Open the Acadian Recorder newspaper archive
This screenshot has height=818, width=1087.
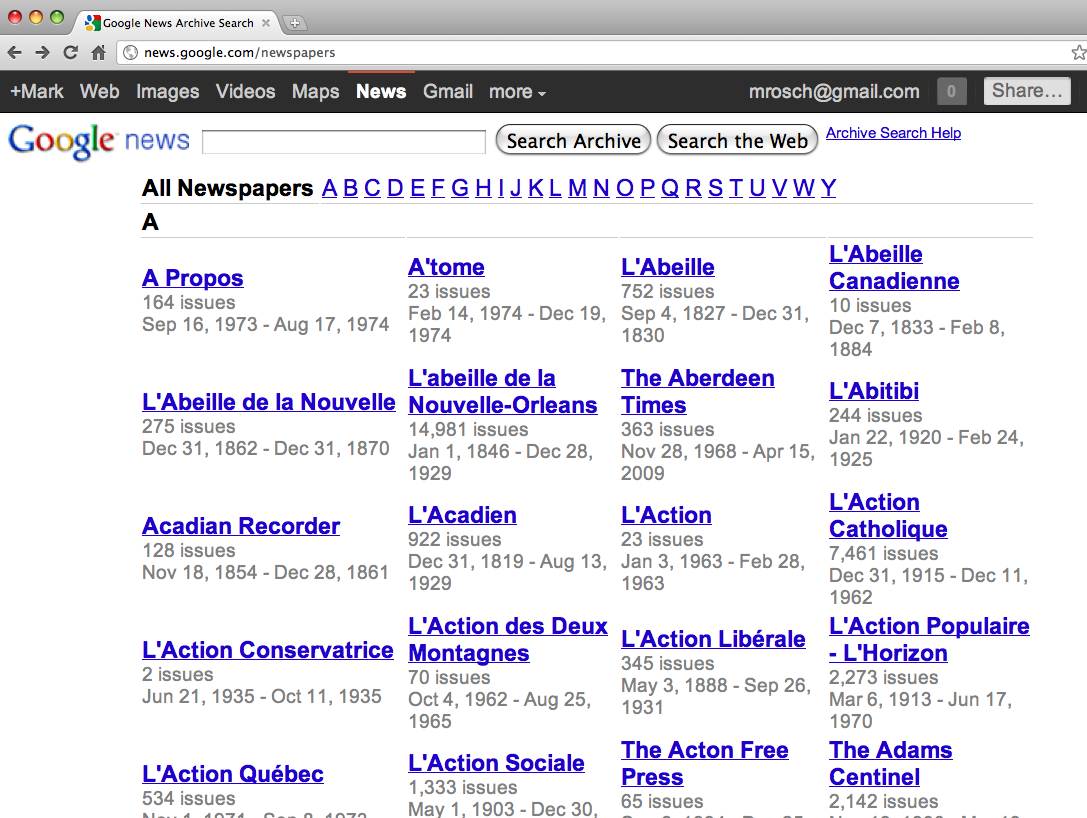[x=240, y=525]
